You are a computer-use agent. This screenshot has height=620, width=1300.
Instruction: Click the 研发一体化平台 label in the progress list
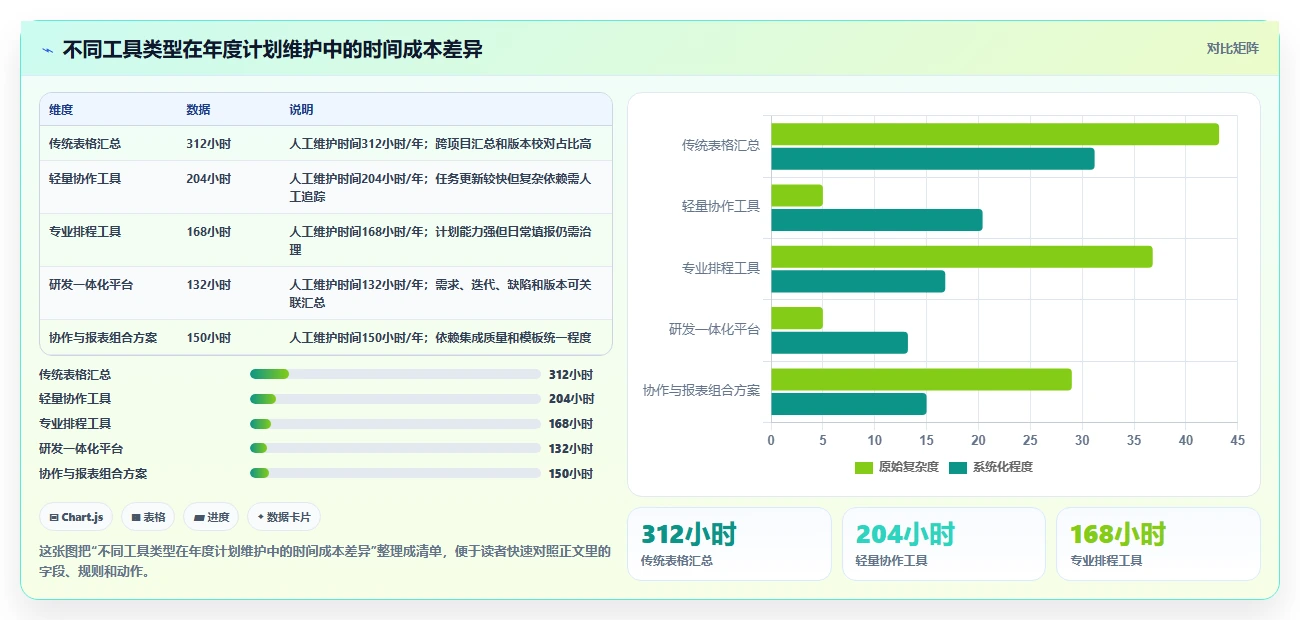coord(81,450)
